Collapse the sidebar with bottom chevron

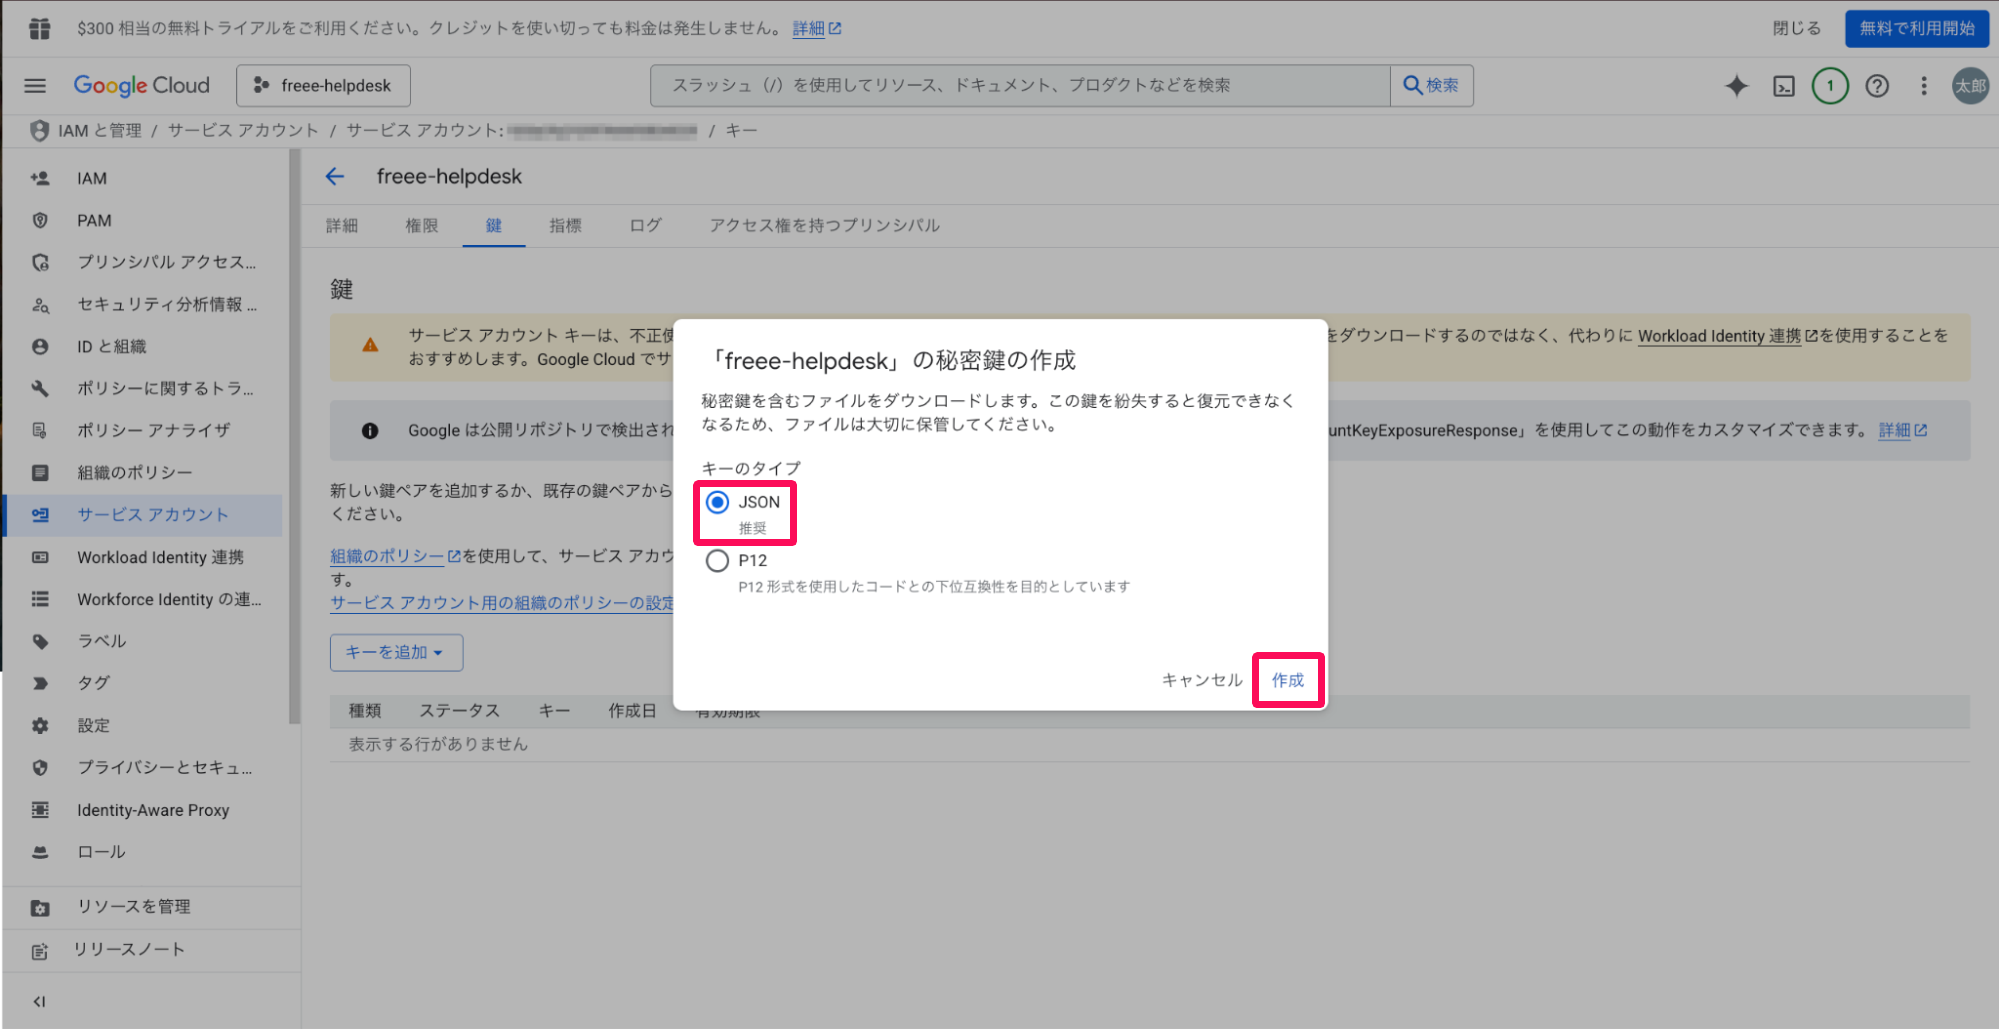(x=39, y=1002)
